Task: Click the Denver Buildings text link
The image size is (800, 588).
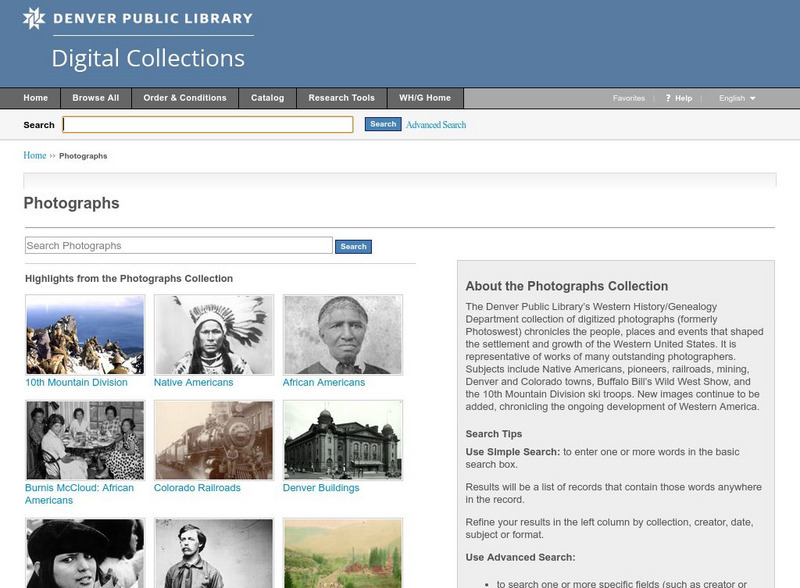Action: coord(321,488)
